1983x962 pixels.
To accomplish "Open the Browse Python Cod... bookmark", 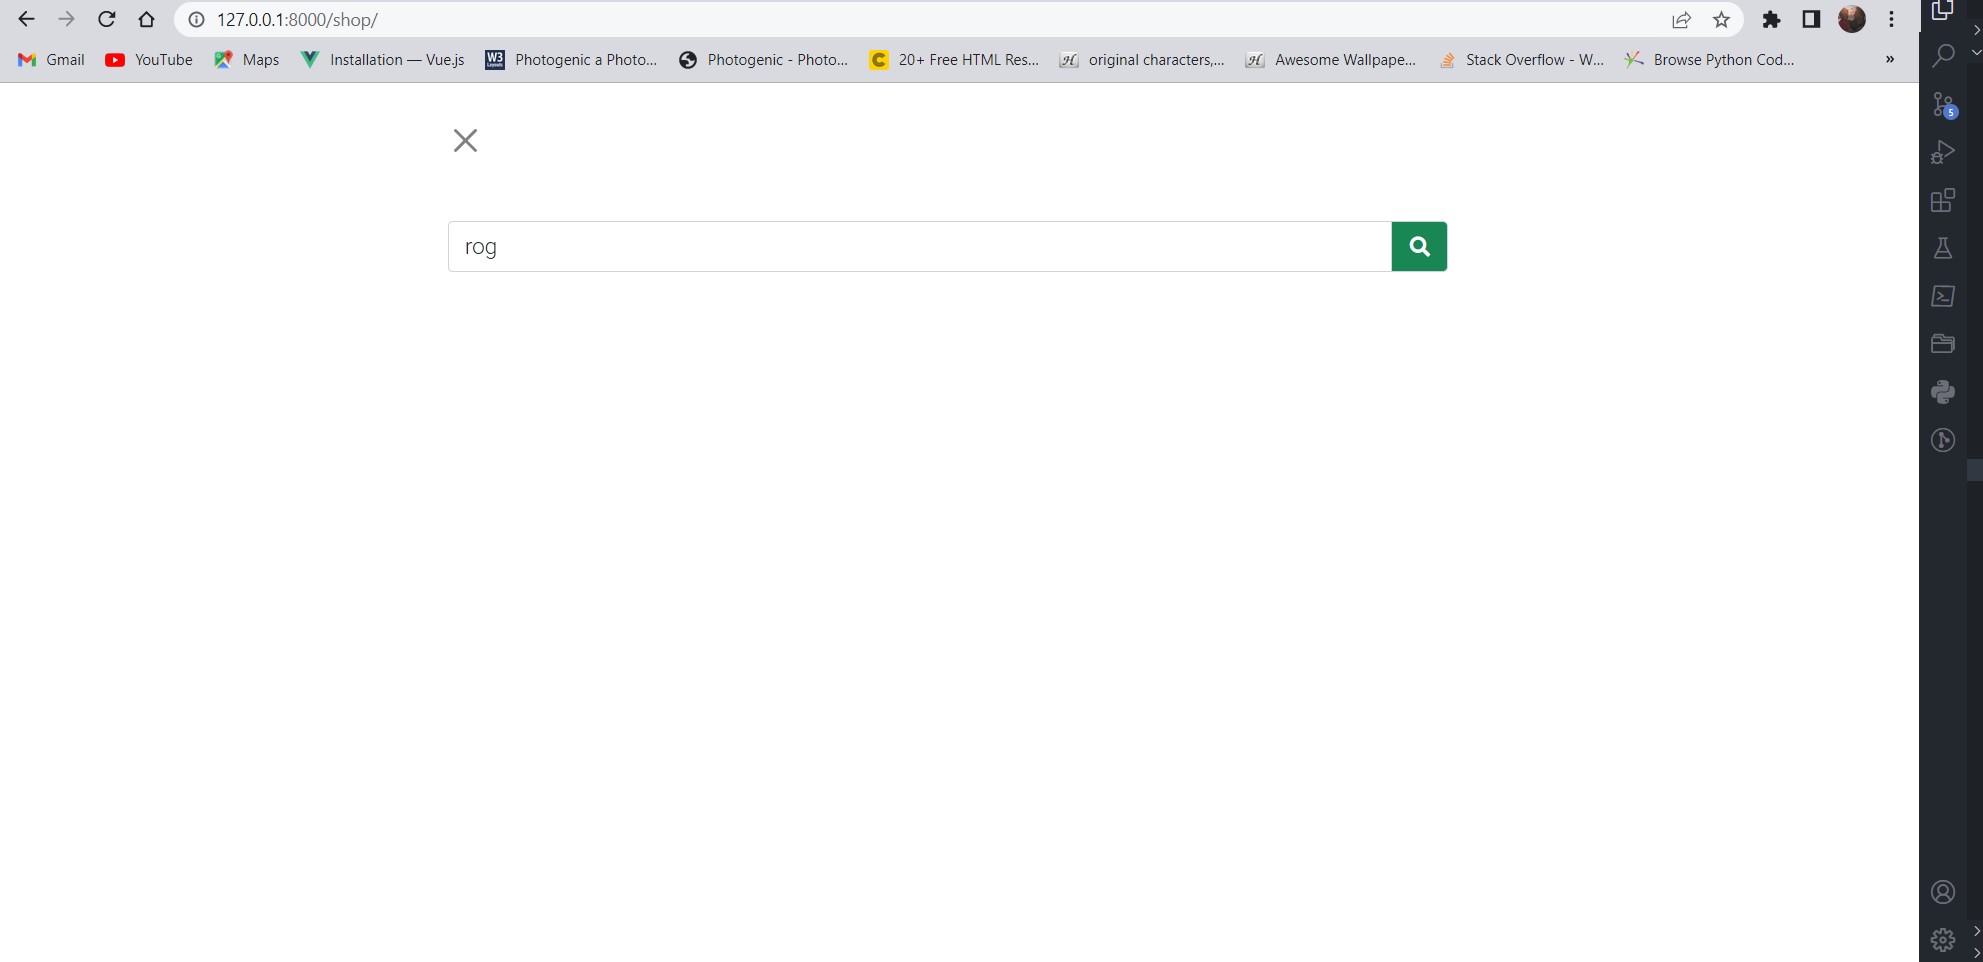I will click(1710, 60).
